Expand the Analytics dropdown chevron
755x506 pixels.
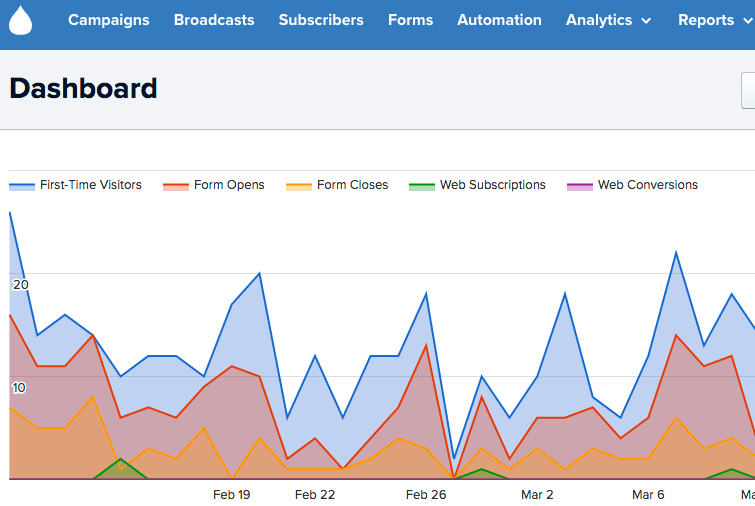[646, 21]
